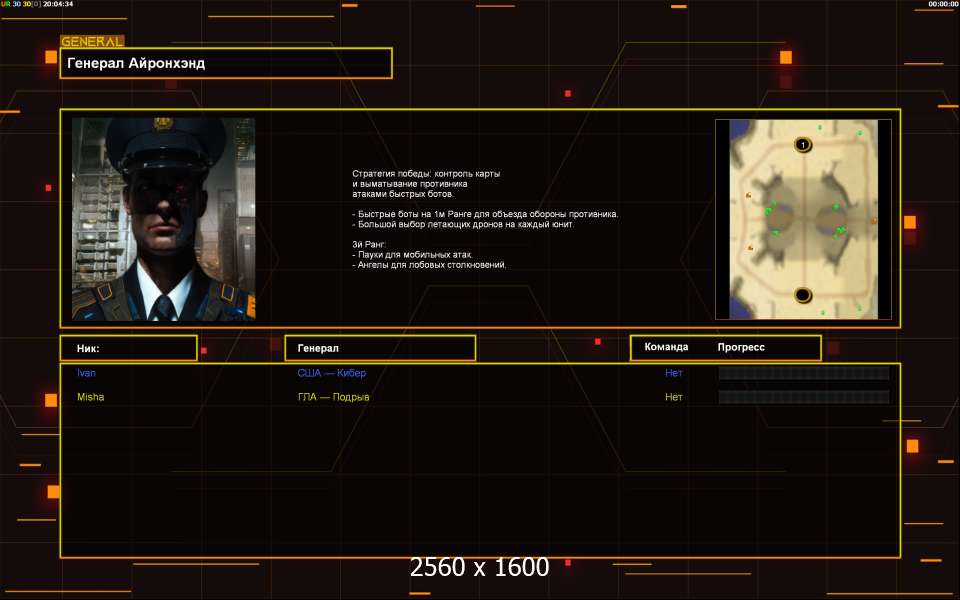Viewport: 960px width, 600px height.
Task: Click the Команда column header
Action: coord(666,347)
